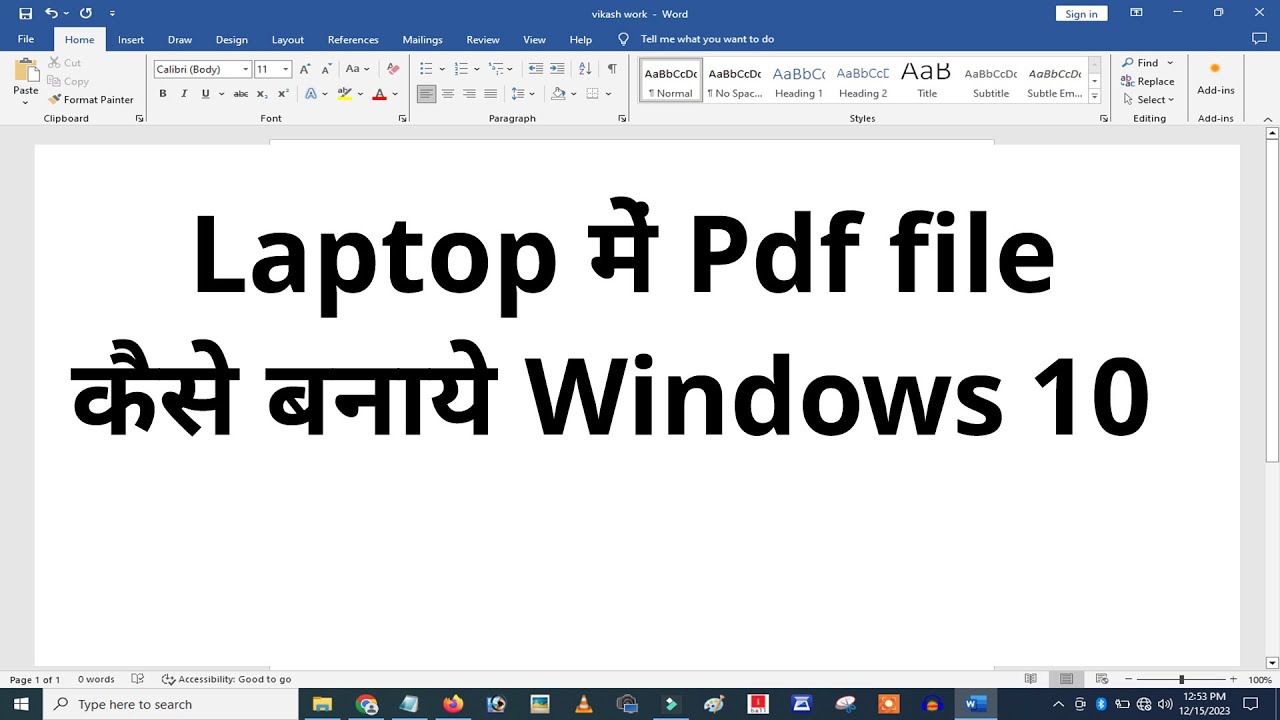Open Chrome from the taskbar
1280x720 pixels.
(x=366, y=704)
